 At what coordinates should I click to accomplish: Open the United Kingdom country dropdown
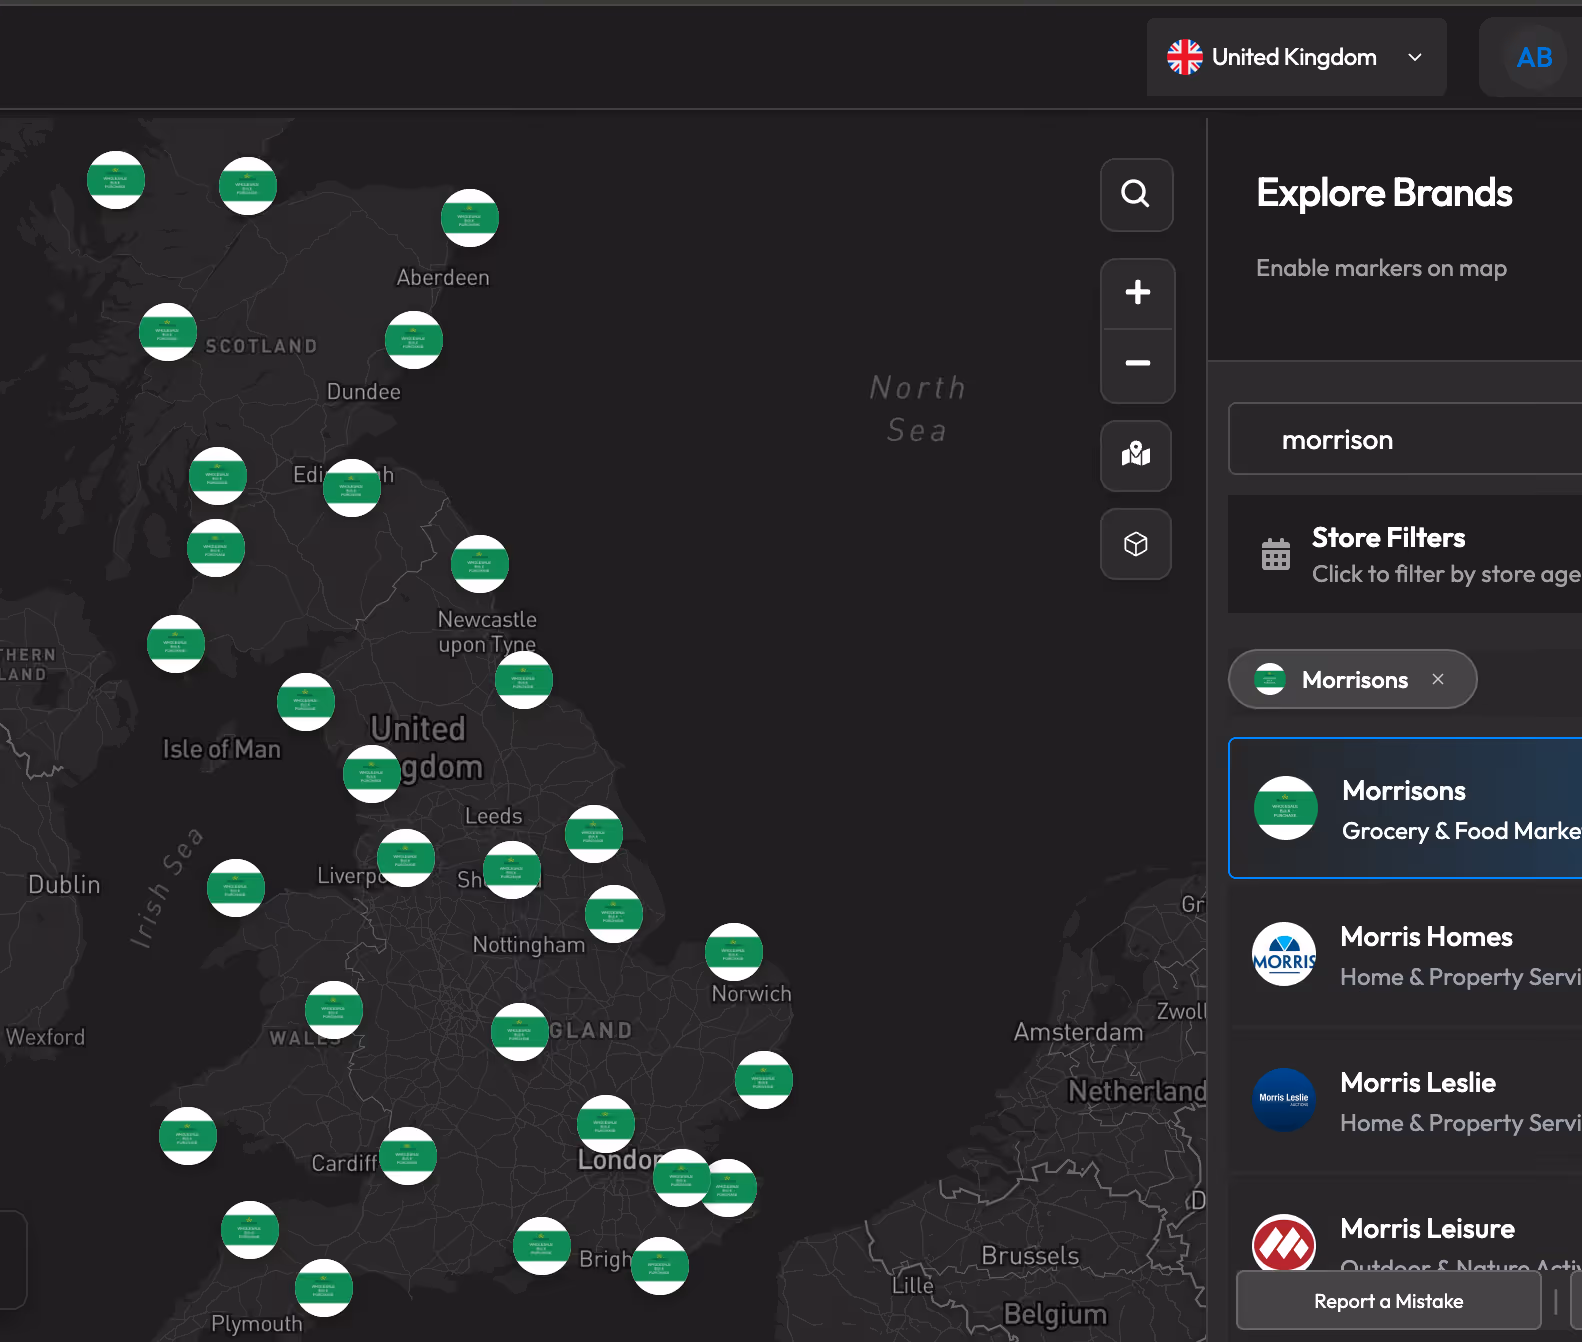click(x=1296, y=57)
